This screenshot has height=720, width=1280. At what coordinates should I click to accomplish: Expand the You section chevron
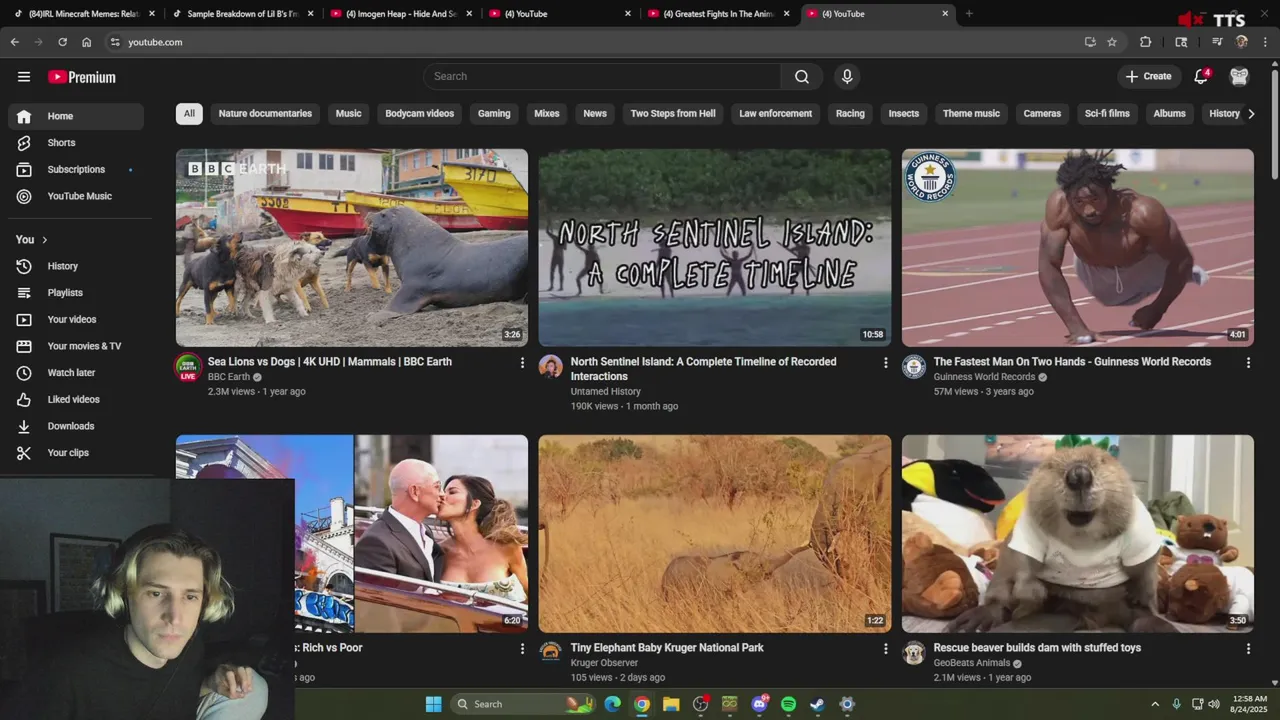tap(44, 240)
